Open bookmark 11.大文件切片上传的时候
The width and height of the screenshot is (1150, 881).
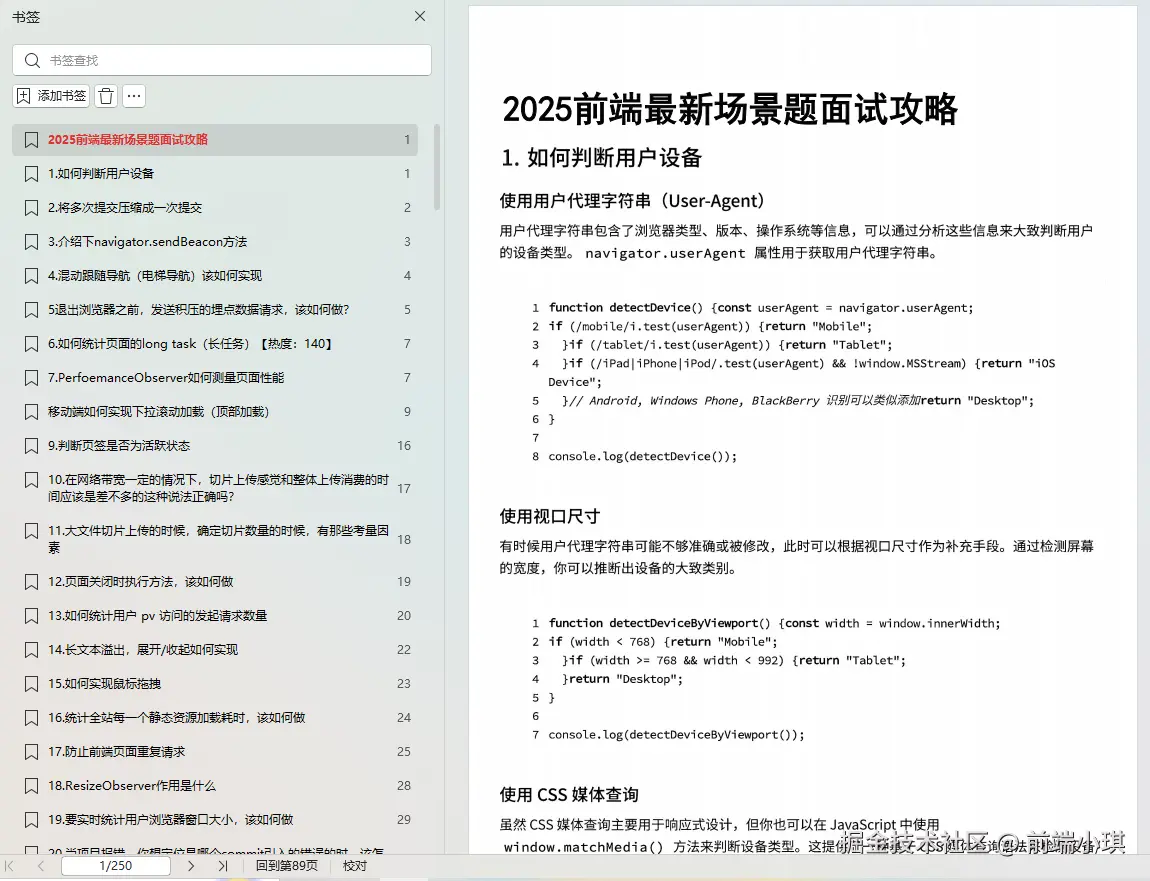[x=215, y=539]
